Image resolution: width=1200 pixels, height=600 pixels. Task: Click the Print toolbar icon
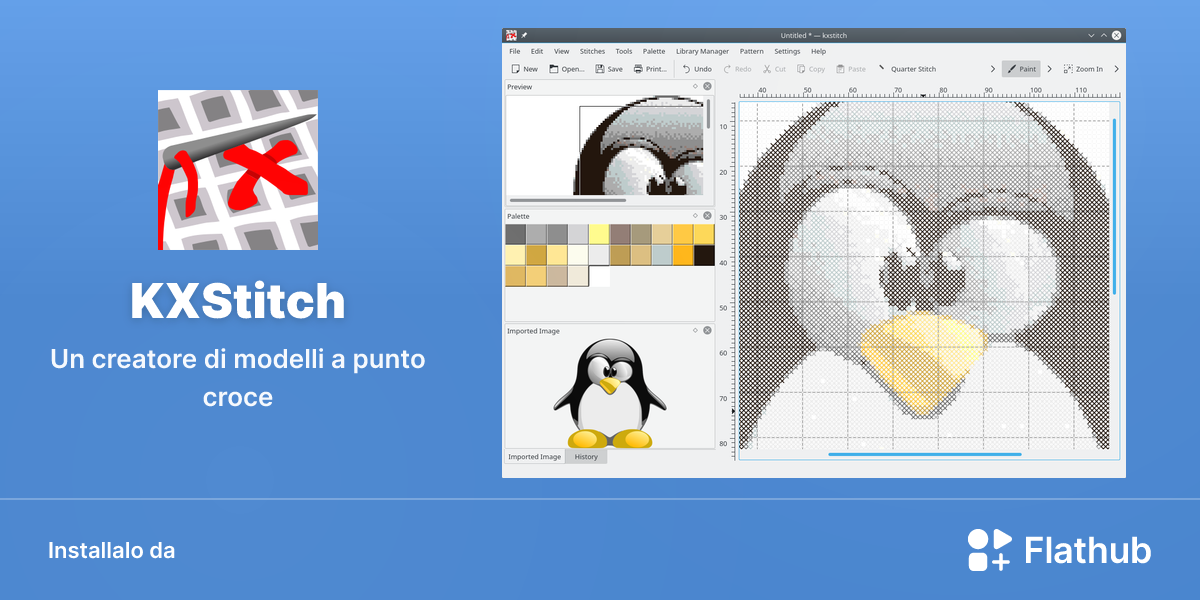click(638, 69)
